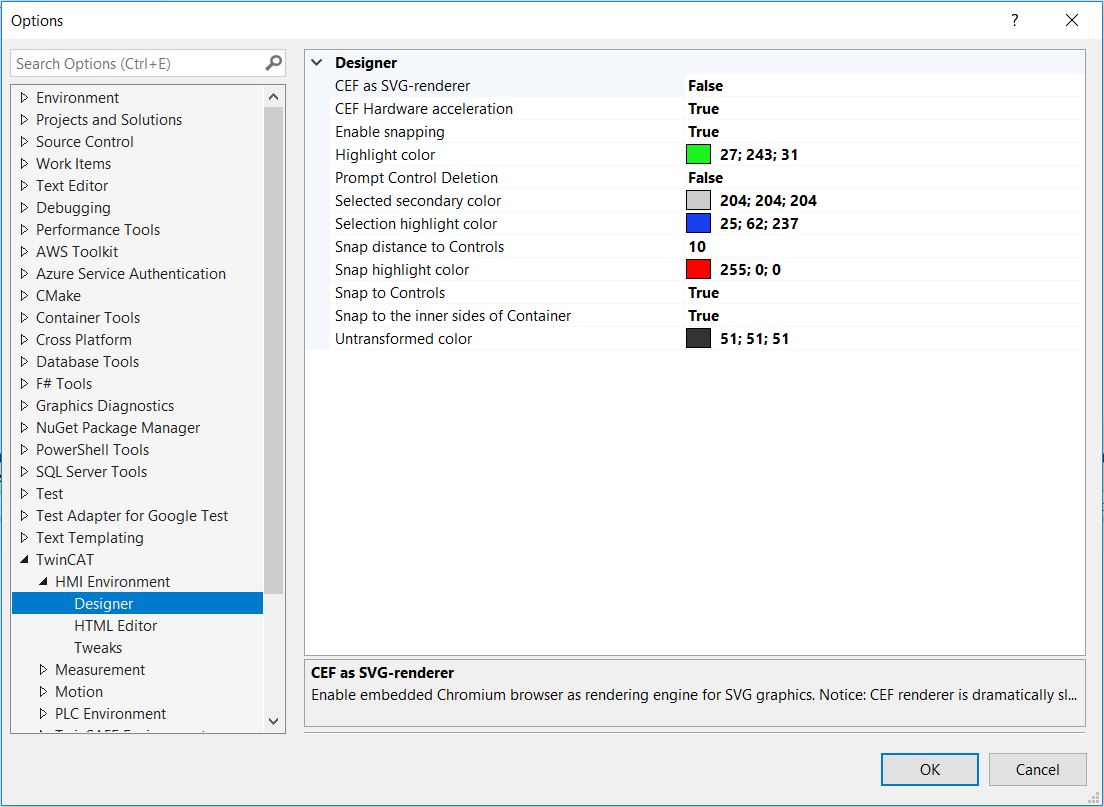Click False value of CEF as SVG-renderer

(705, 85)
